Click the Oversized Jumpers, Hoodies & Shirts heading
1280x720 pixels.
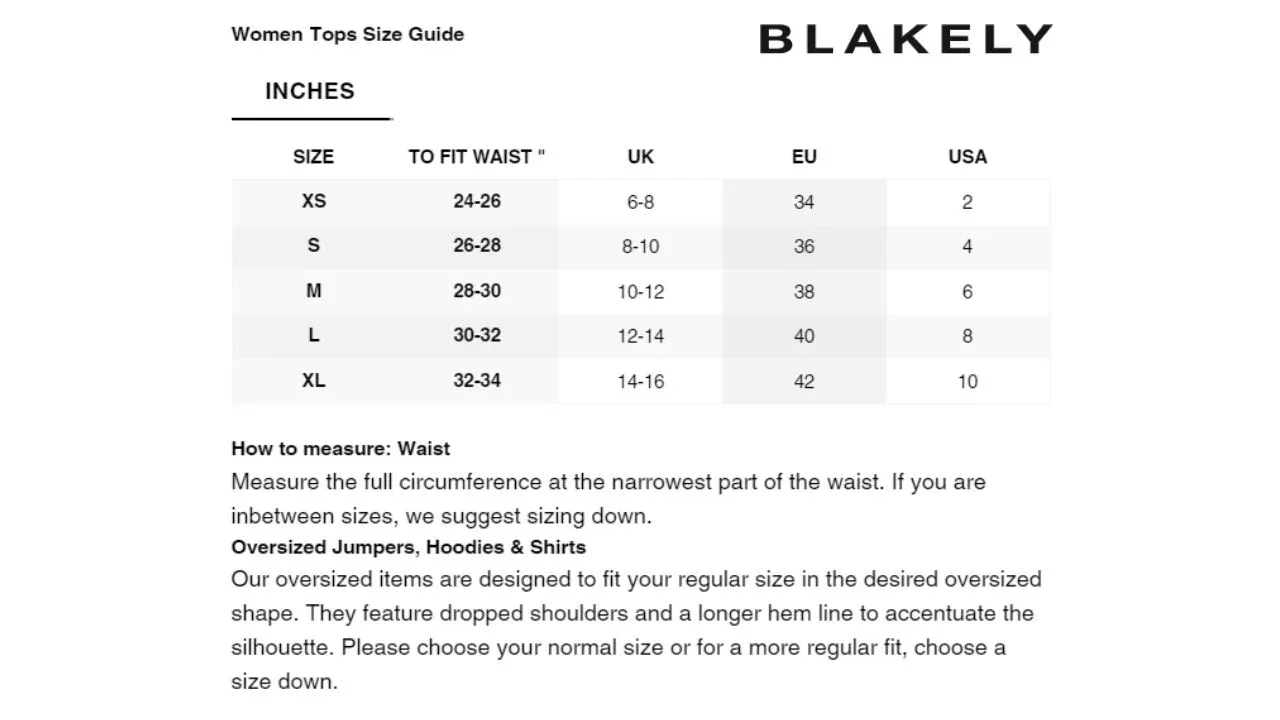pyautogui.click(x=408, y=547)
